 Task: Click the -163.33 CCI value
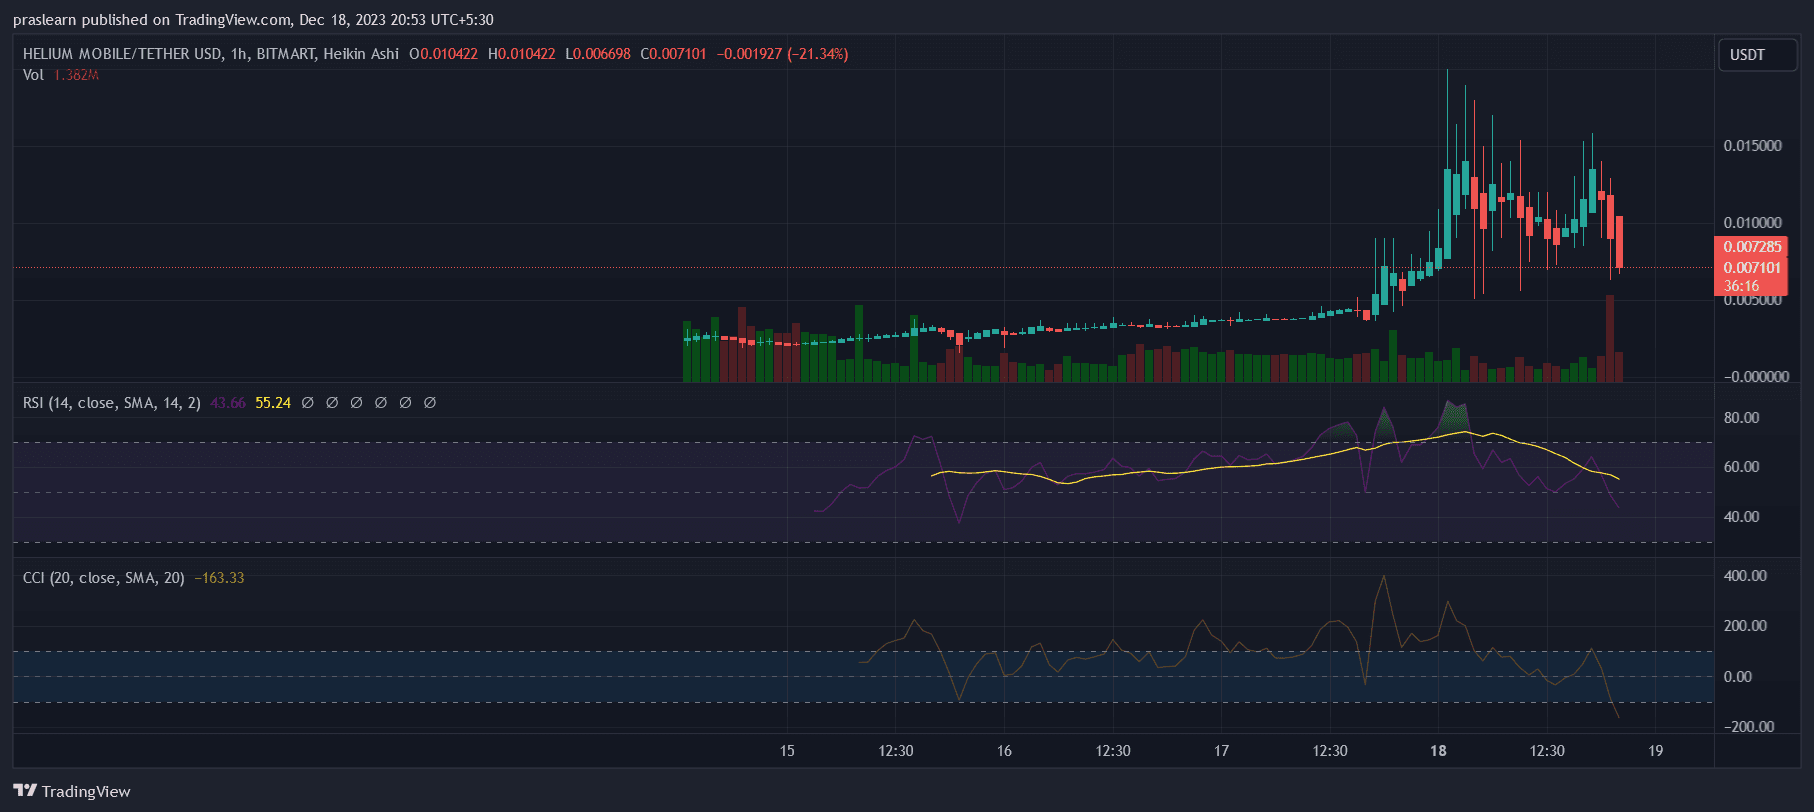[x=219, y=578]
